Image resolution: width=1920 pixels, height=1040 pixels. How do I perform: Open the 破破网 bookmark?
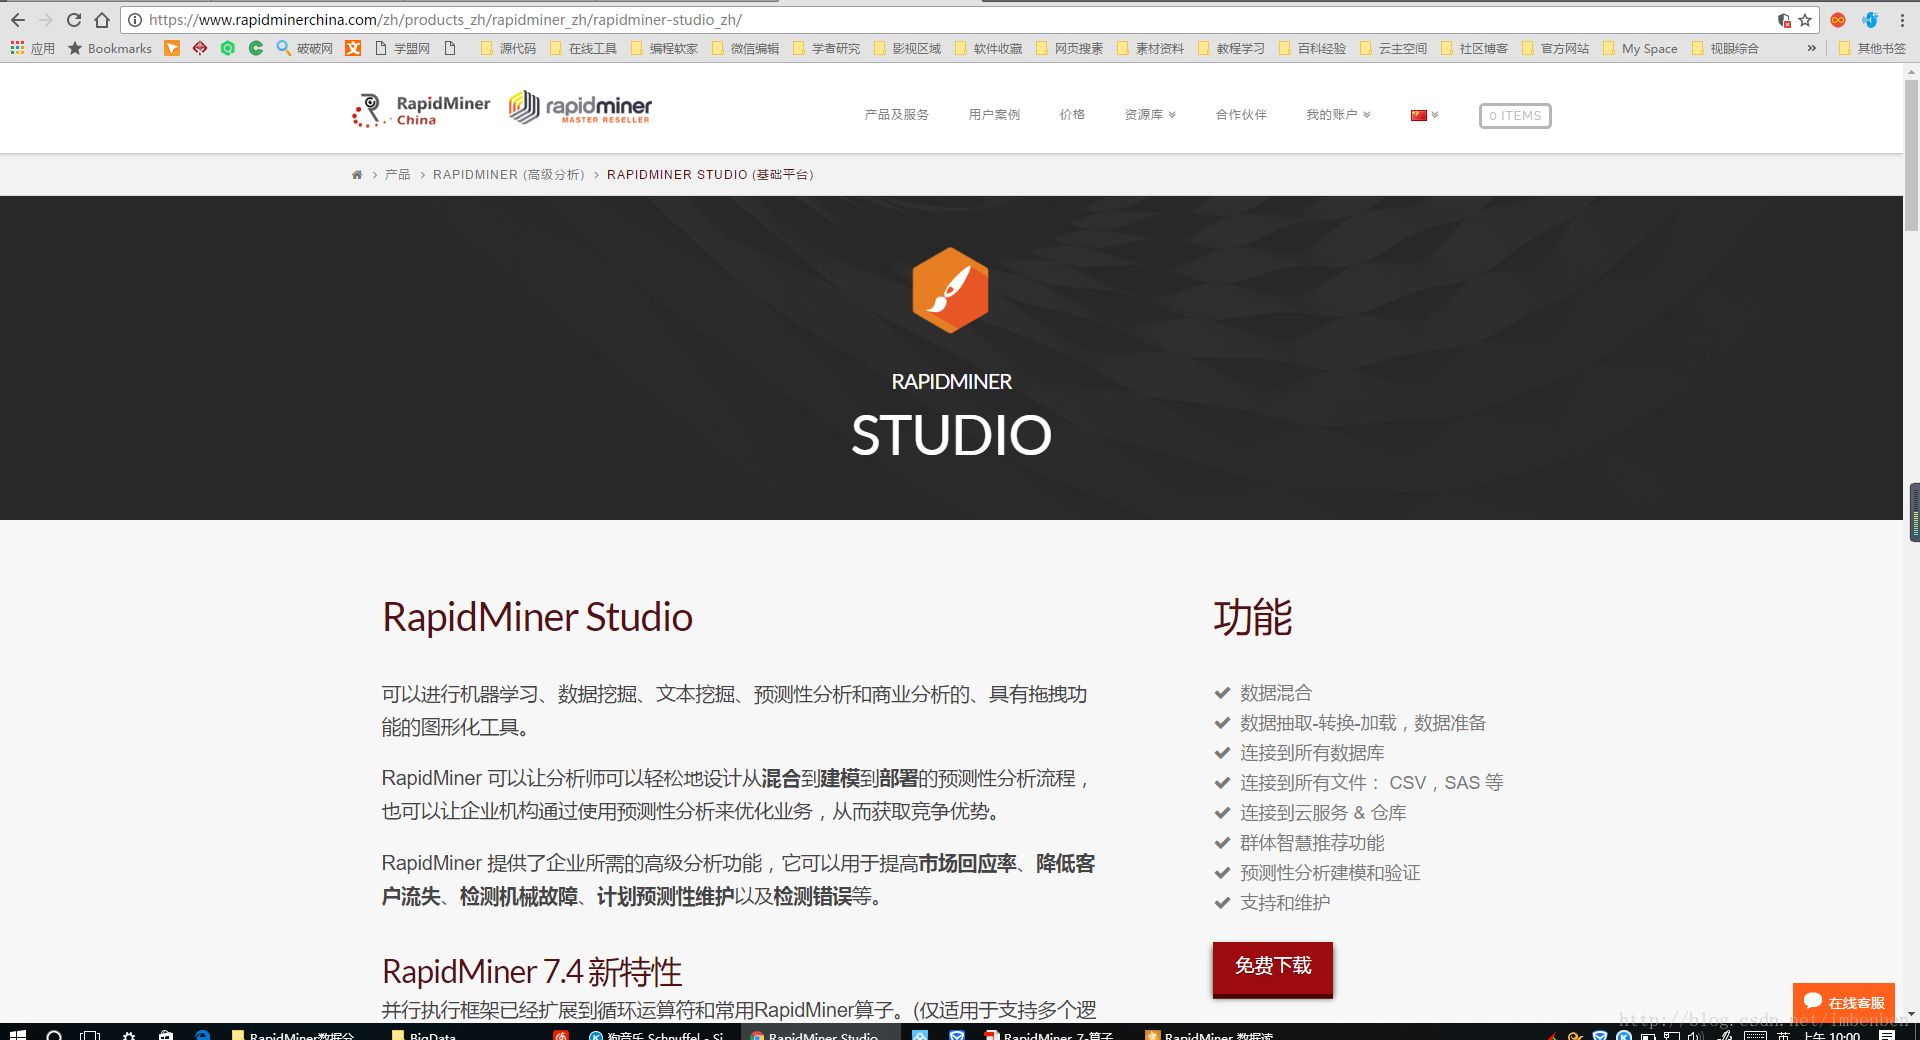[305, 48]
